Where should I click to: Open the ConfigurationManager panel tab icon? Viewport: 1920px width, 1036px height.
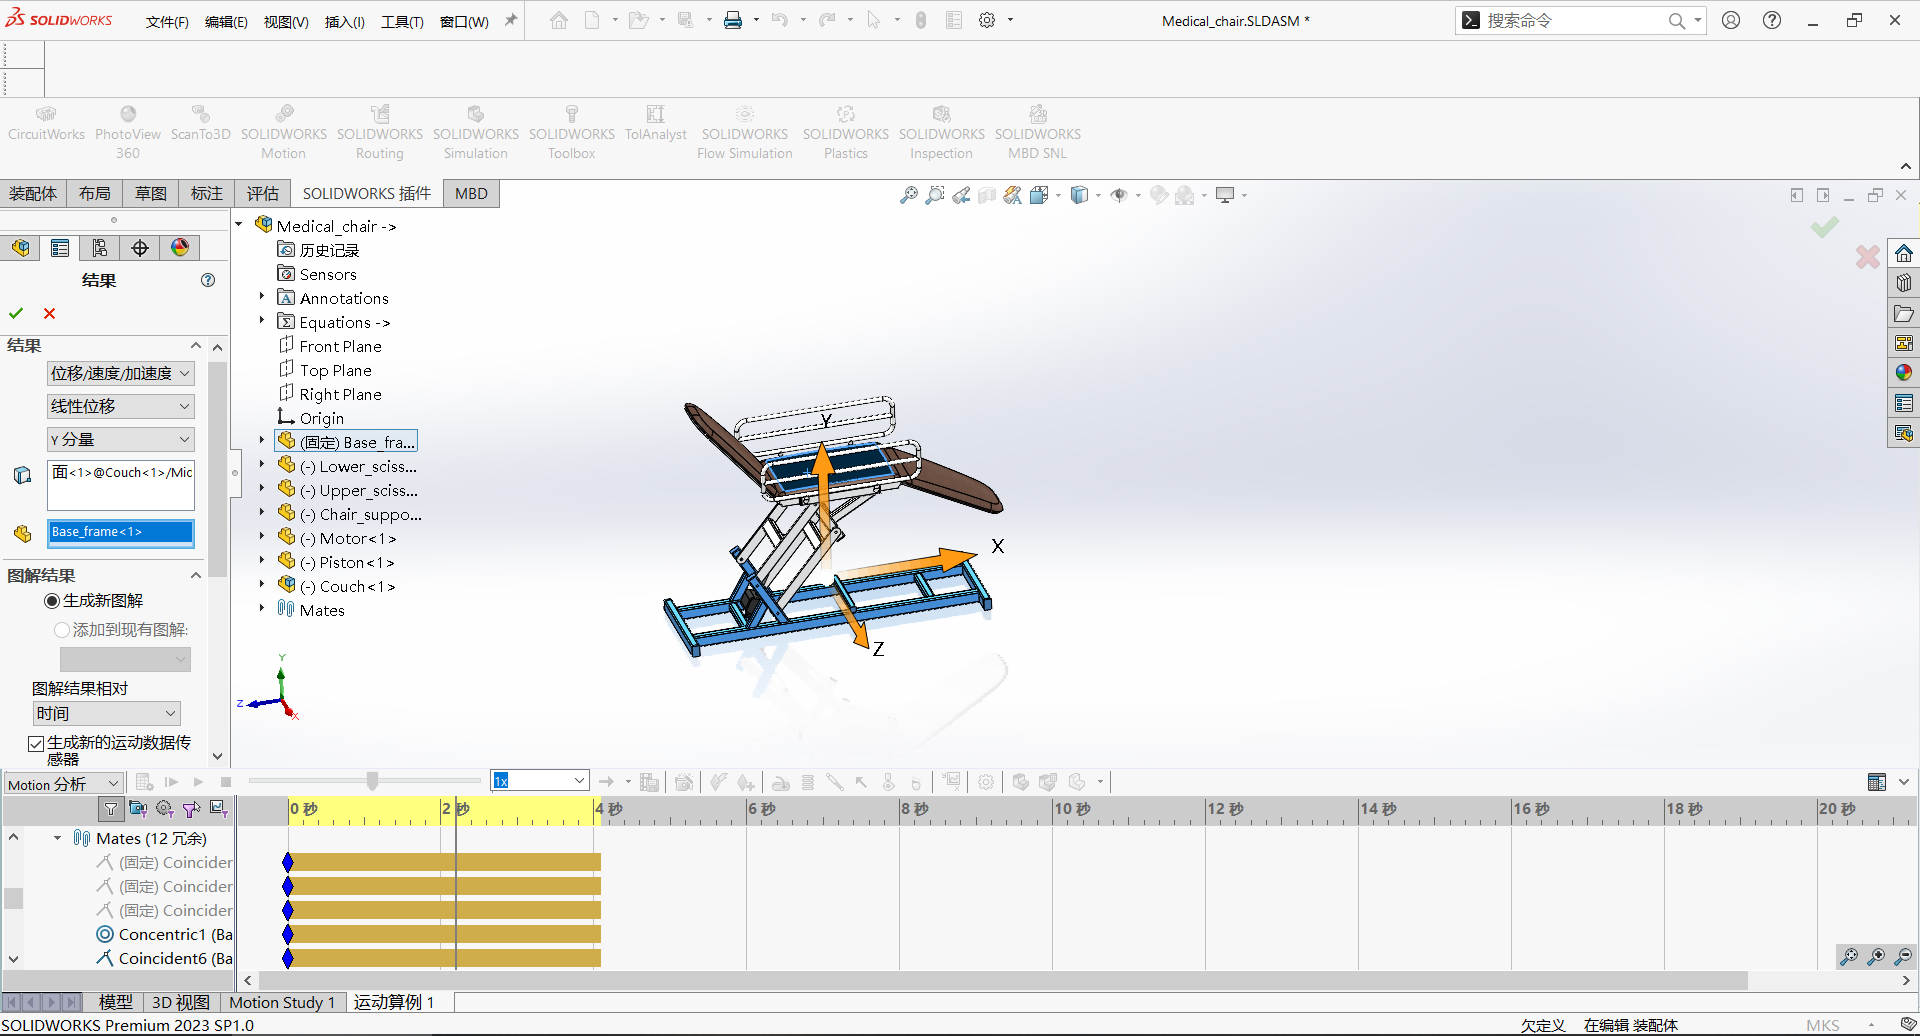point(100,248)
